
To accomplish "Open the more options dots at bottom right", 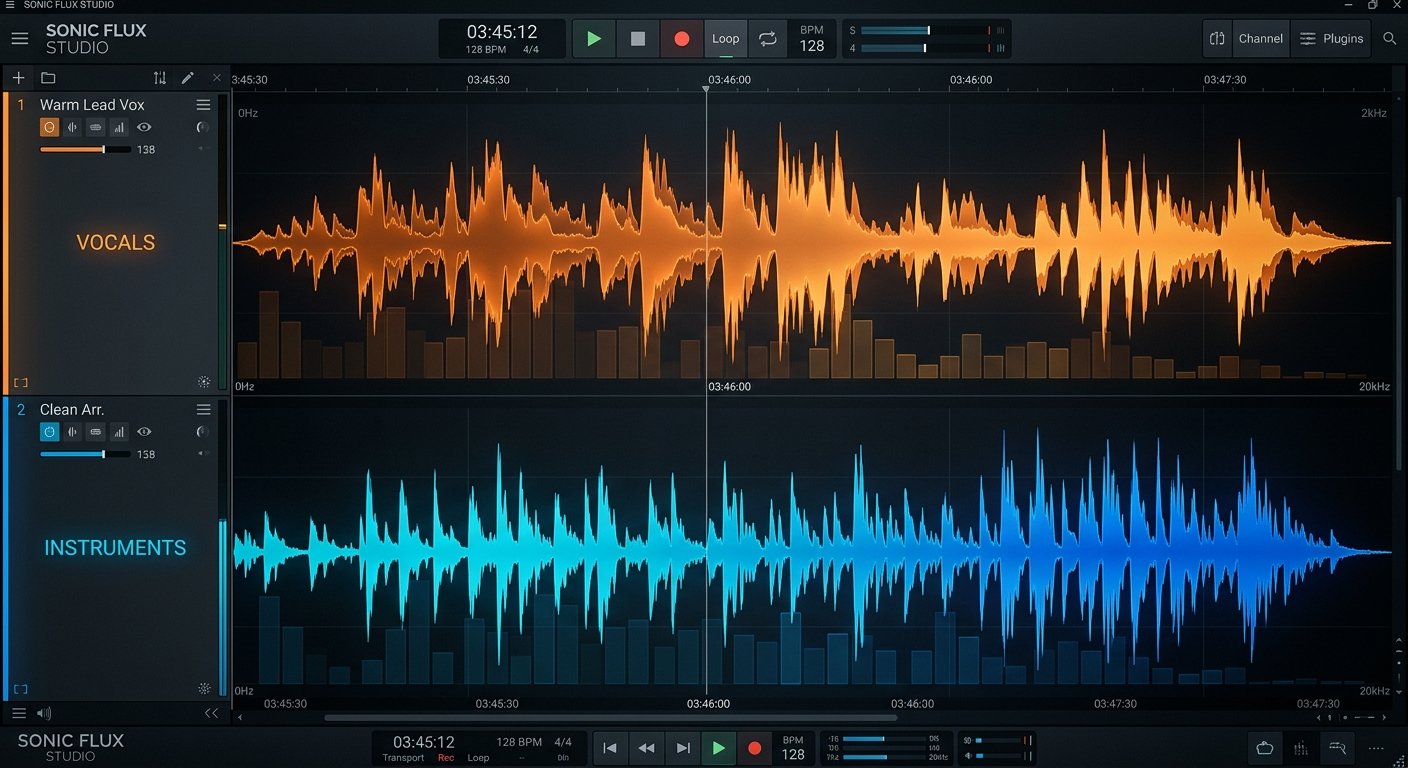I will (x=1376, y=748).
